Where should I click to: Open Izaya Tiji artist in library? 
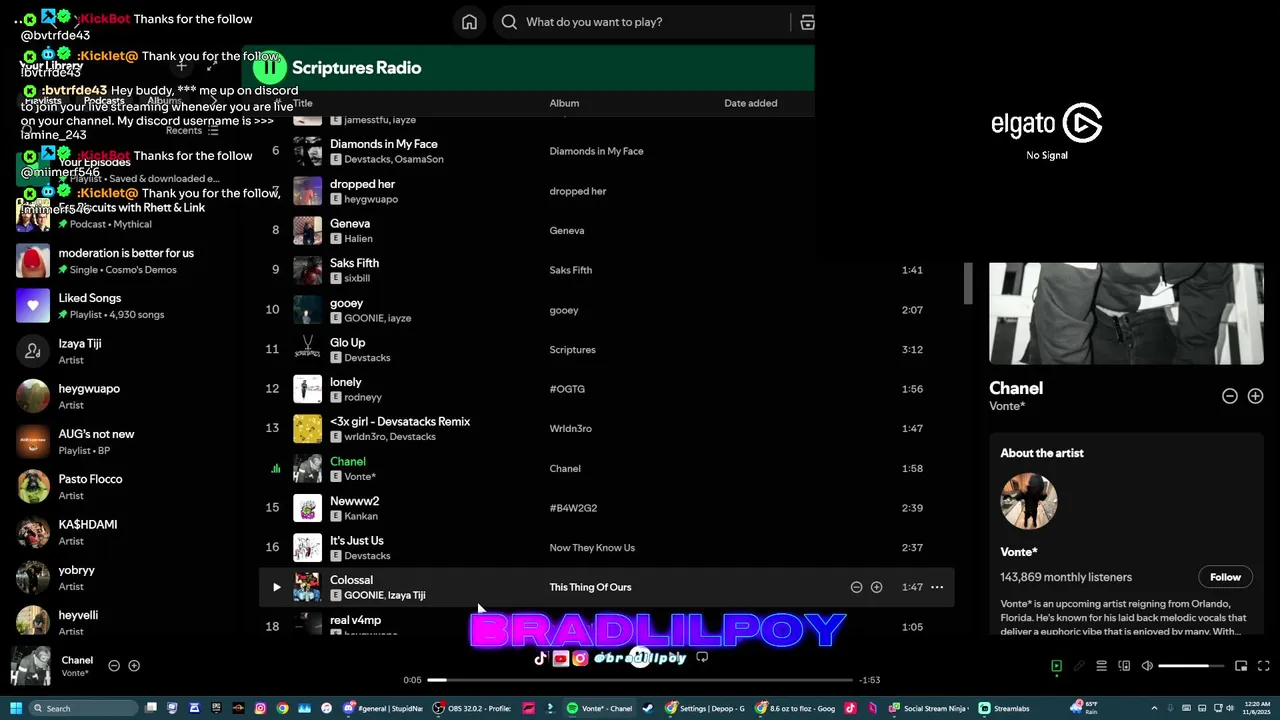pyautogui.click(x=120, y=351)
